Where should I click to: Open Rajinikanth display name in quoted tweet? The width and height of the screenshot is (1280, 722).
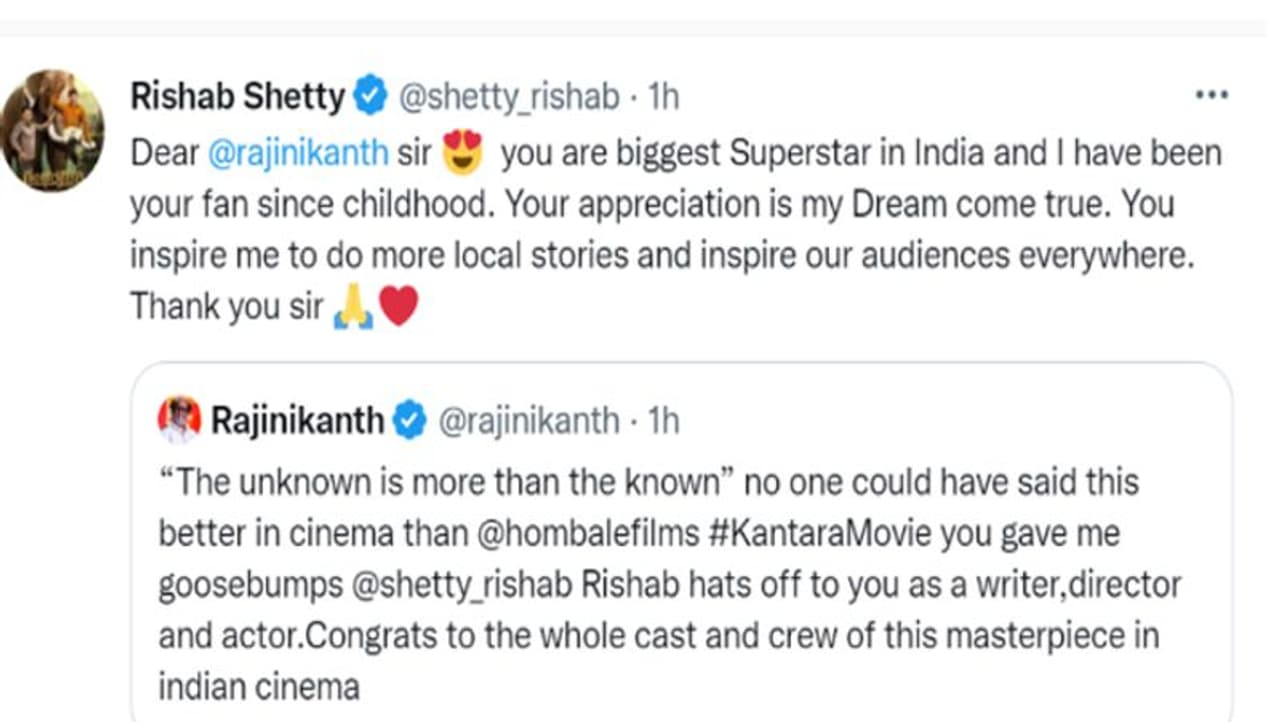pos(297,421)
